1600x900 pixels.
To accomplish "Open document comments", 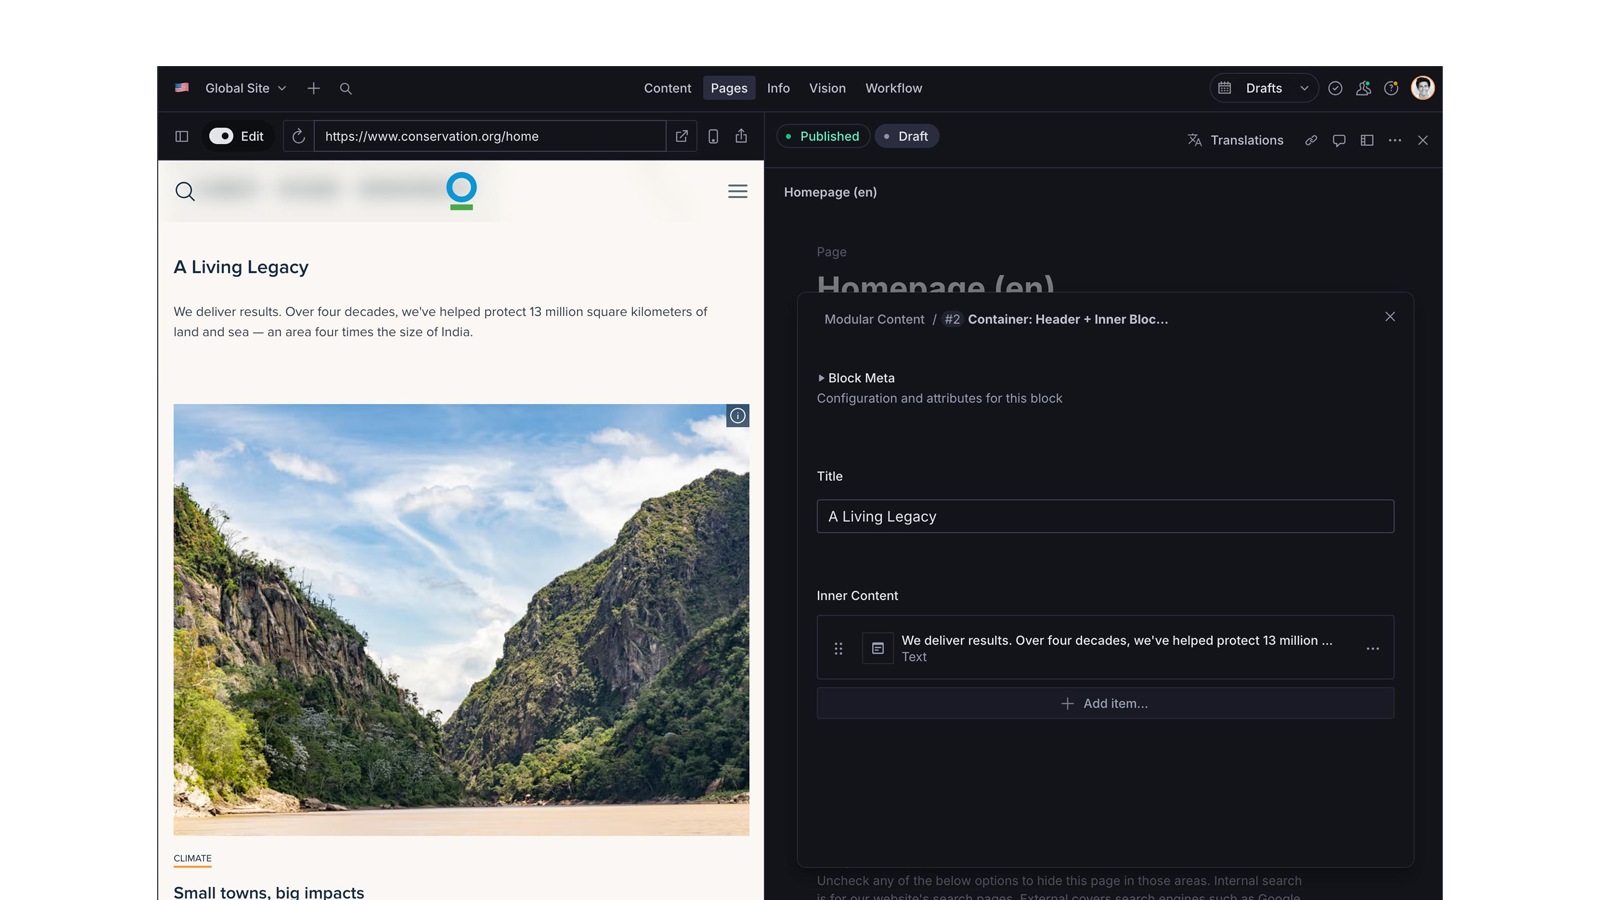I will click(1339, 140).
